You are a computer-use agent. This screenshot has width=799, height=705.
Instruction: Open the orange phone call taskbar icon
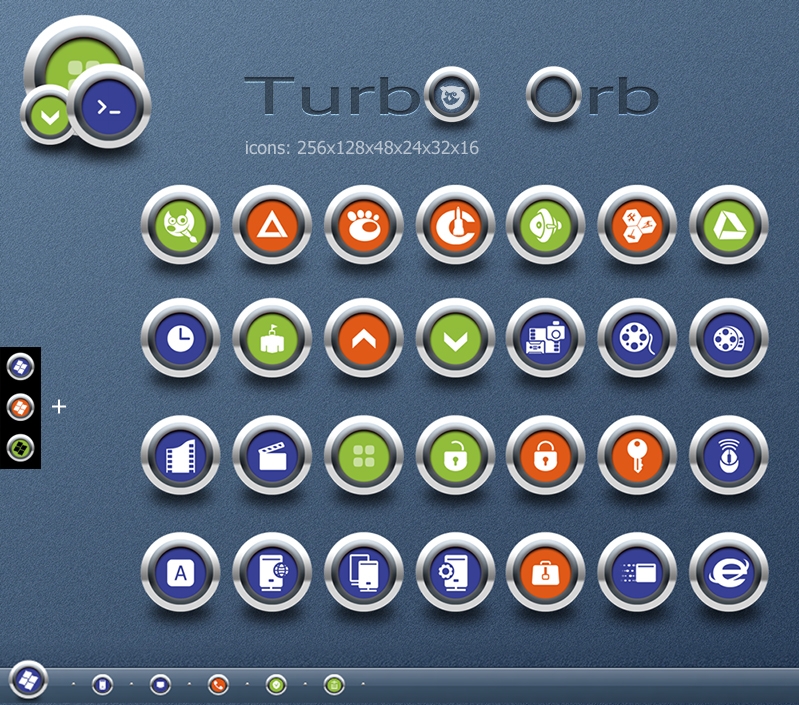click(219, 685)
